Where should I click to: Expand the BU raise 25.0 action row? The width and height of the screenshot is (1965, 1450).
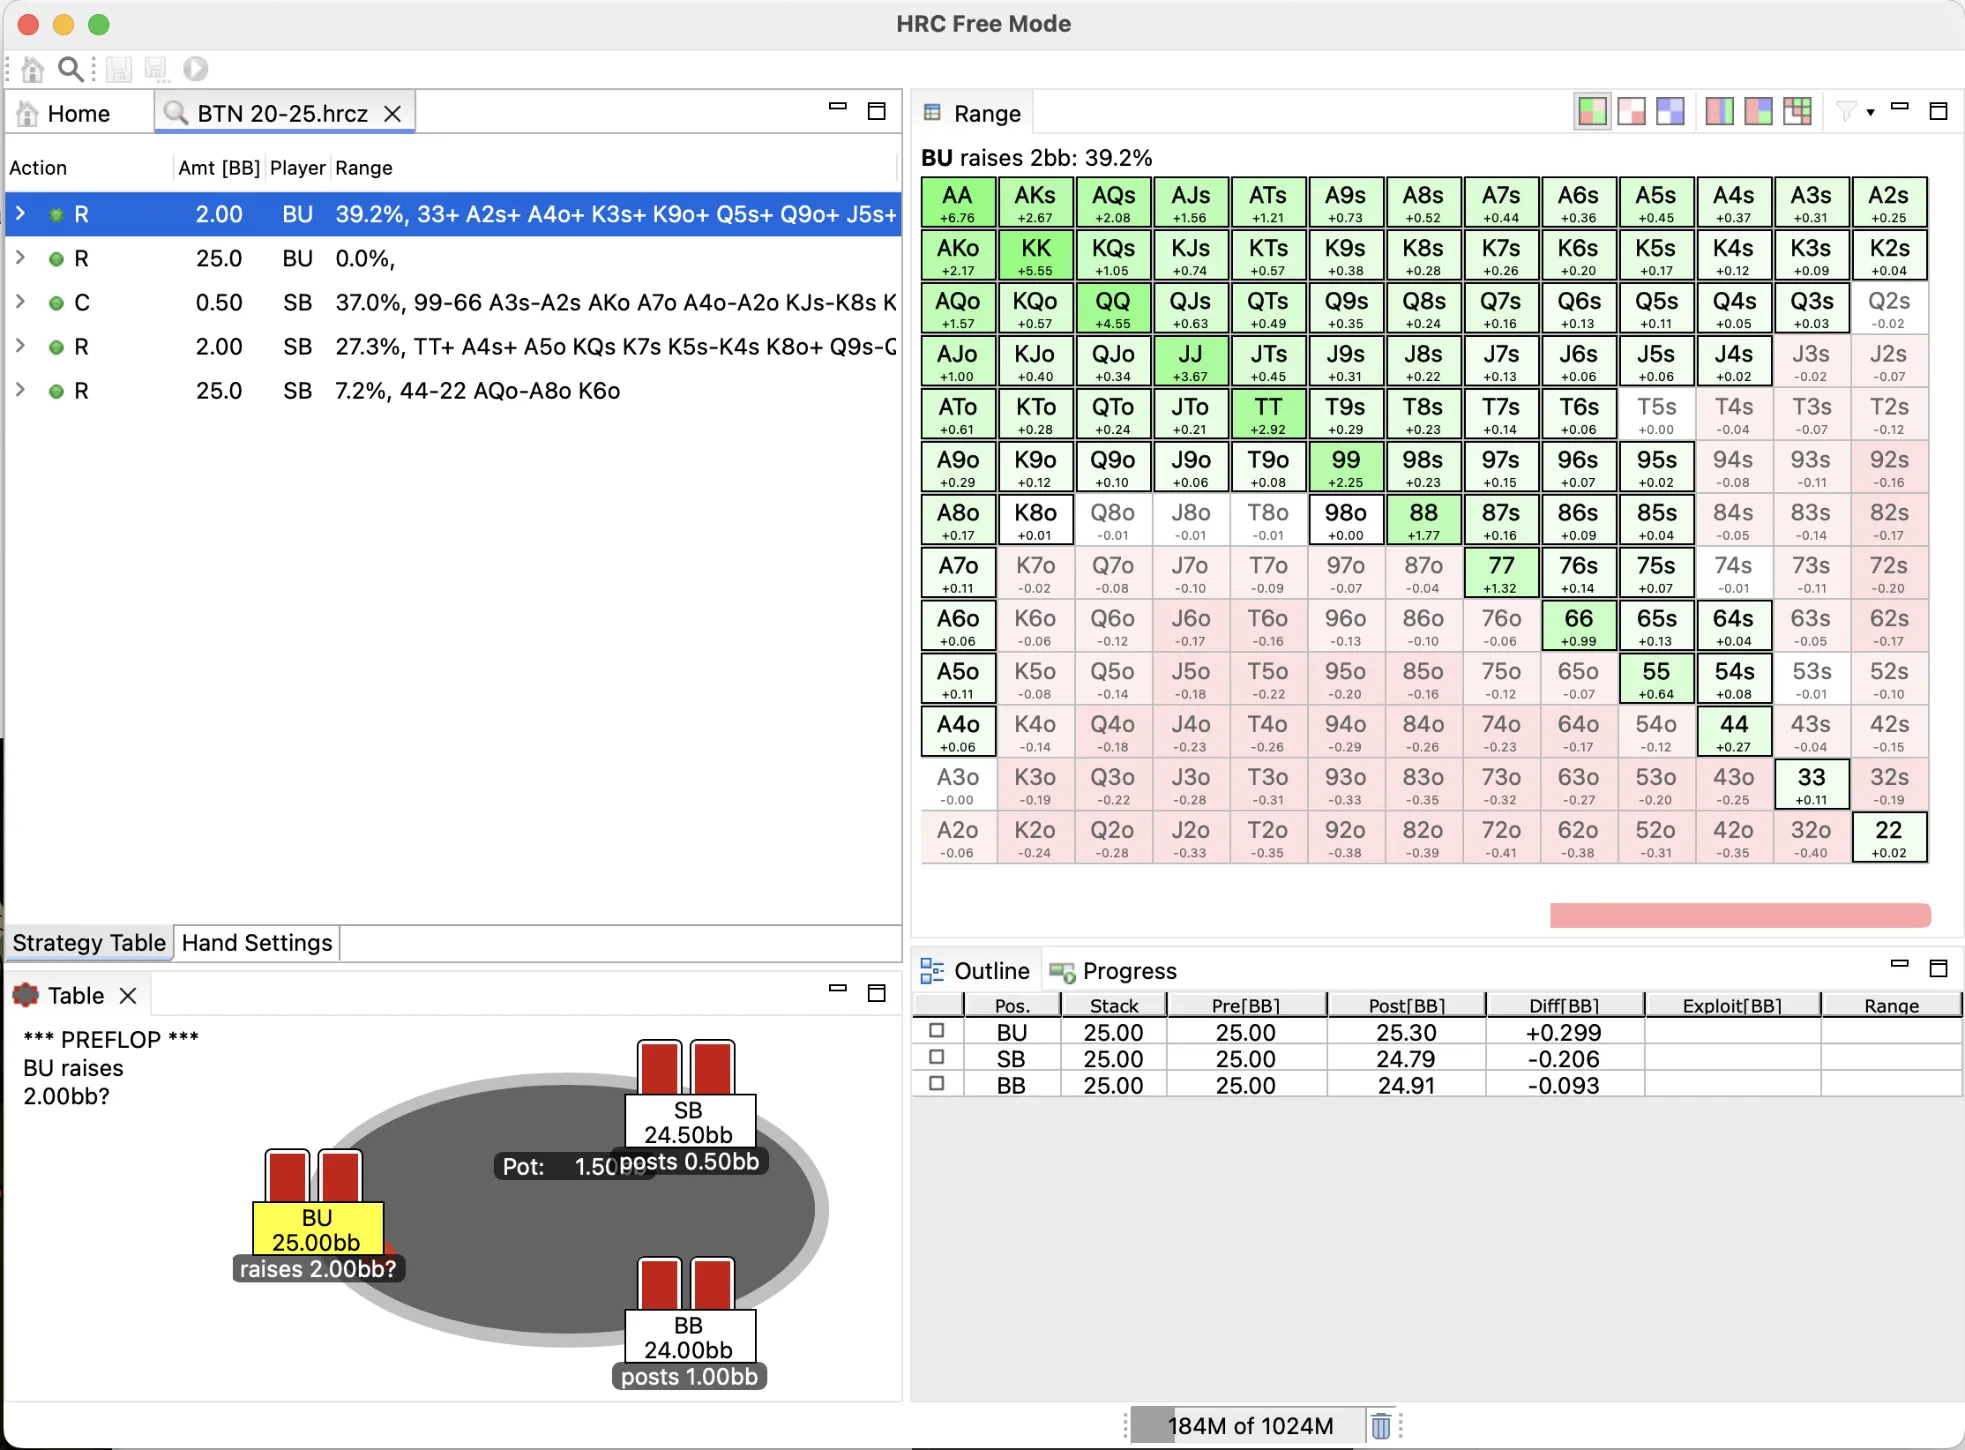coord(20,258)
